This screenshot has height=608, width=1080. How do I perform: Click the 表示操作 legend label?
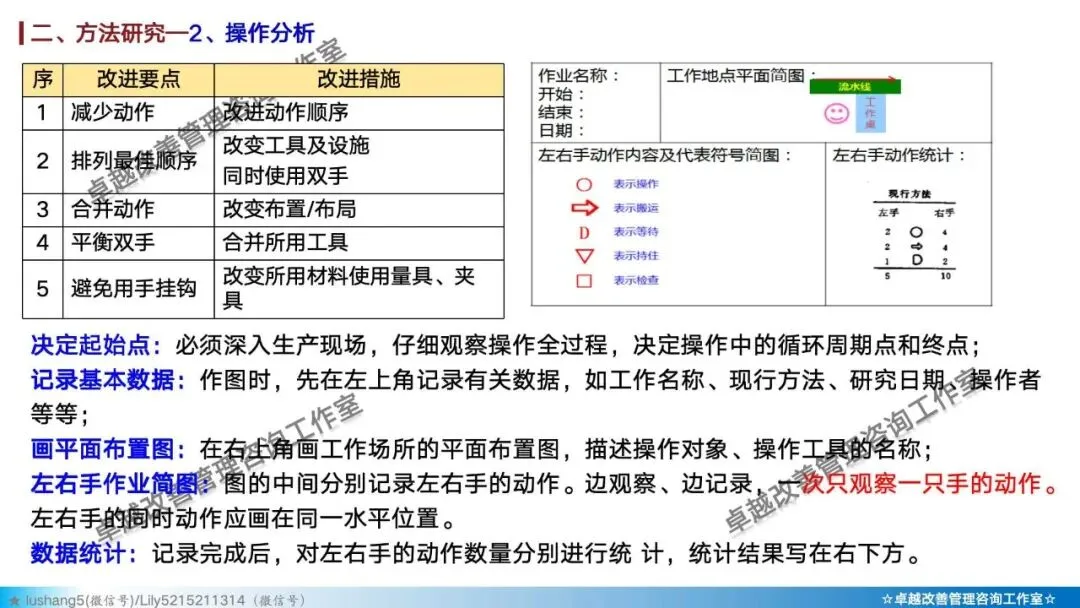636,184
